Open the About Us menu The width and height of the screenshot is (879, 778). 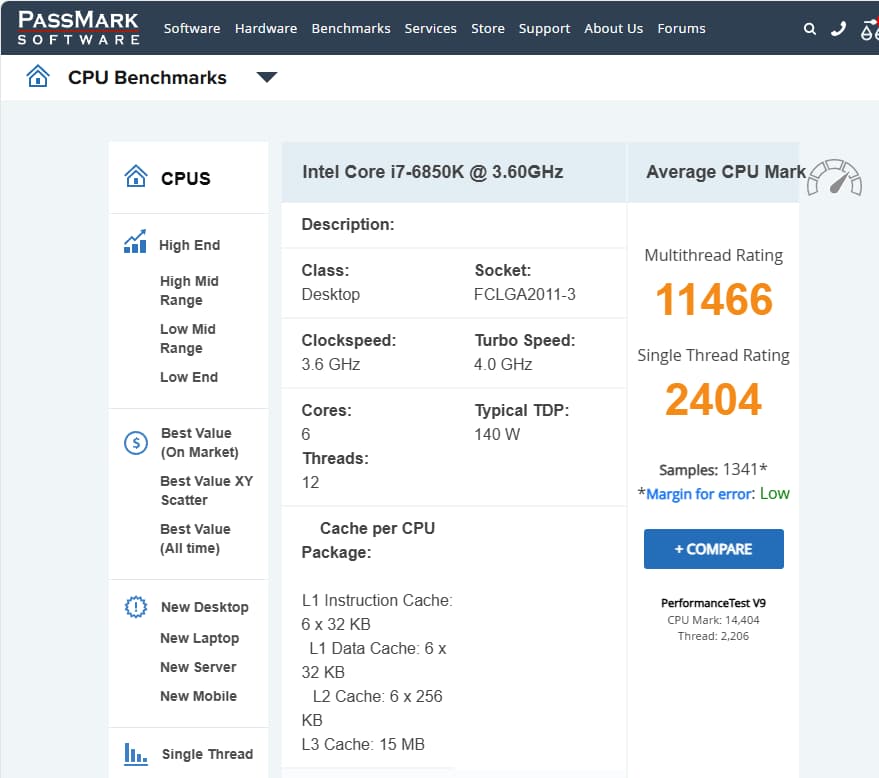click(x=613, y=29)
